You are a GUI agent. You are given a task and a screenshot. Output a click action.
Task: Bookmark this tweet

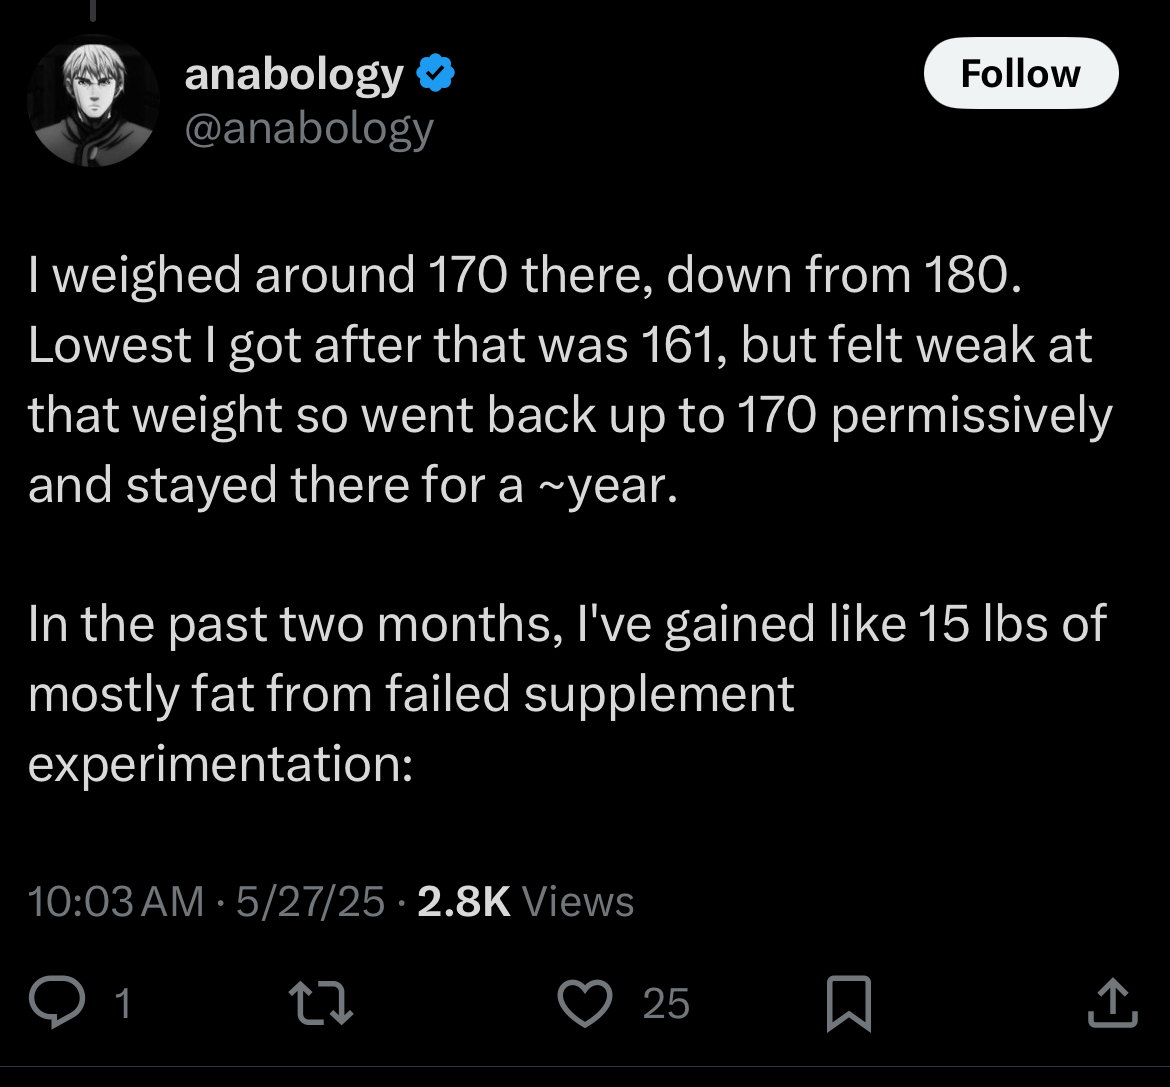[848, 1003]
